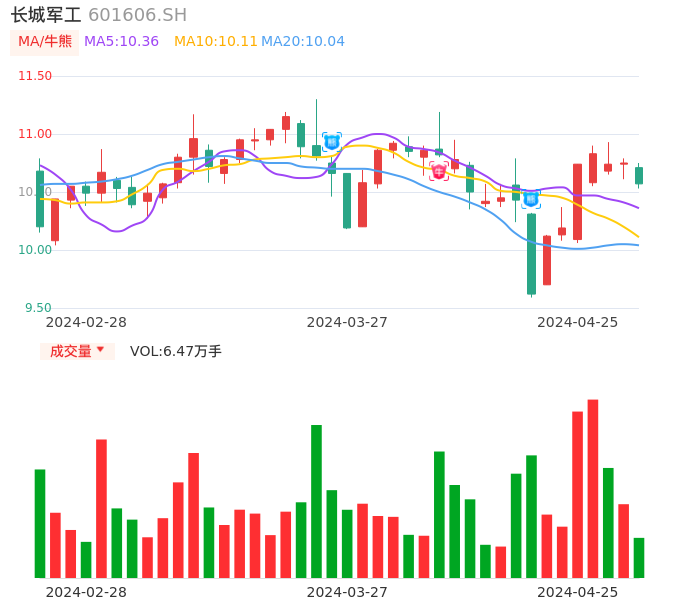Select the MA20:10.04 label

(303, 42)
